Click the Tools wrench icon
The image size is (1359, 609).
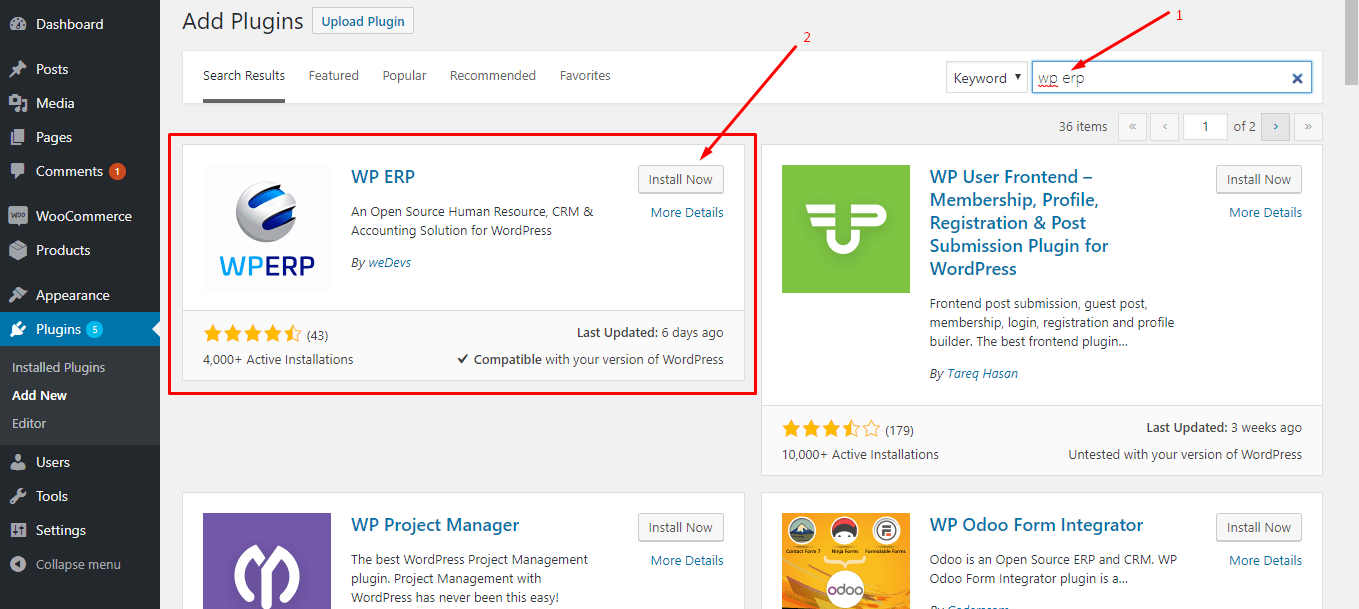pyautogui.click(x=18, y=496)
